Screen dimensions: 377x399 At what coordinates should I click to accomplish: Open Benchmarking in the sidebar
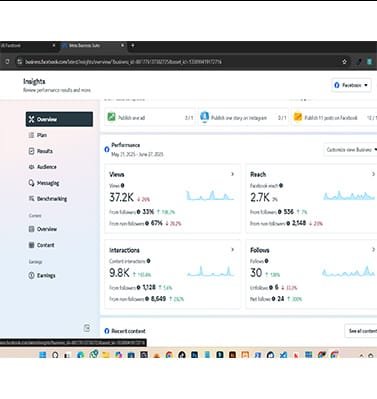click(52, 199)
